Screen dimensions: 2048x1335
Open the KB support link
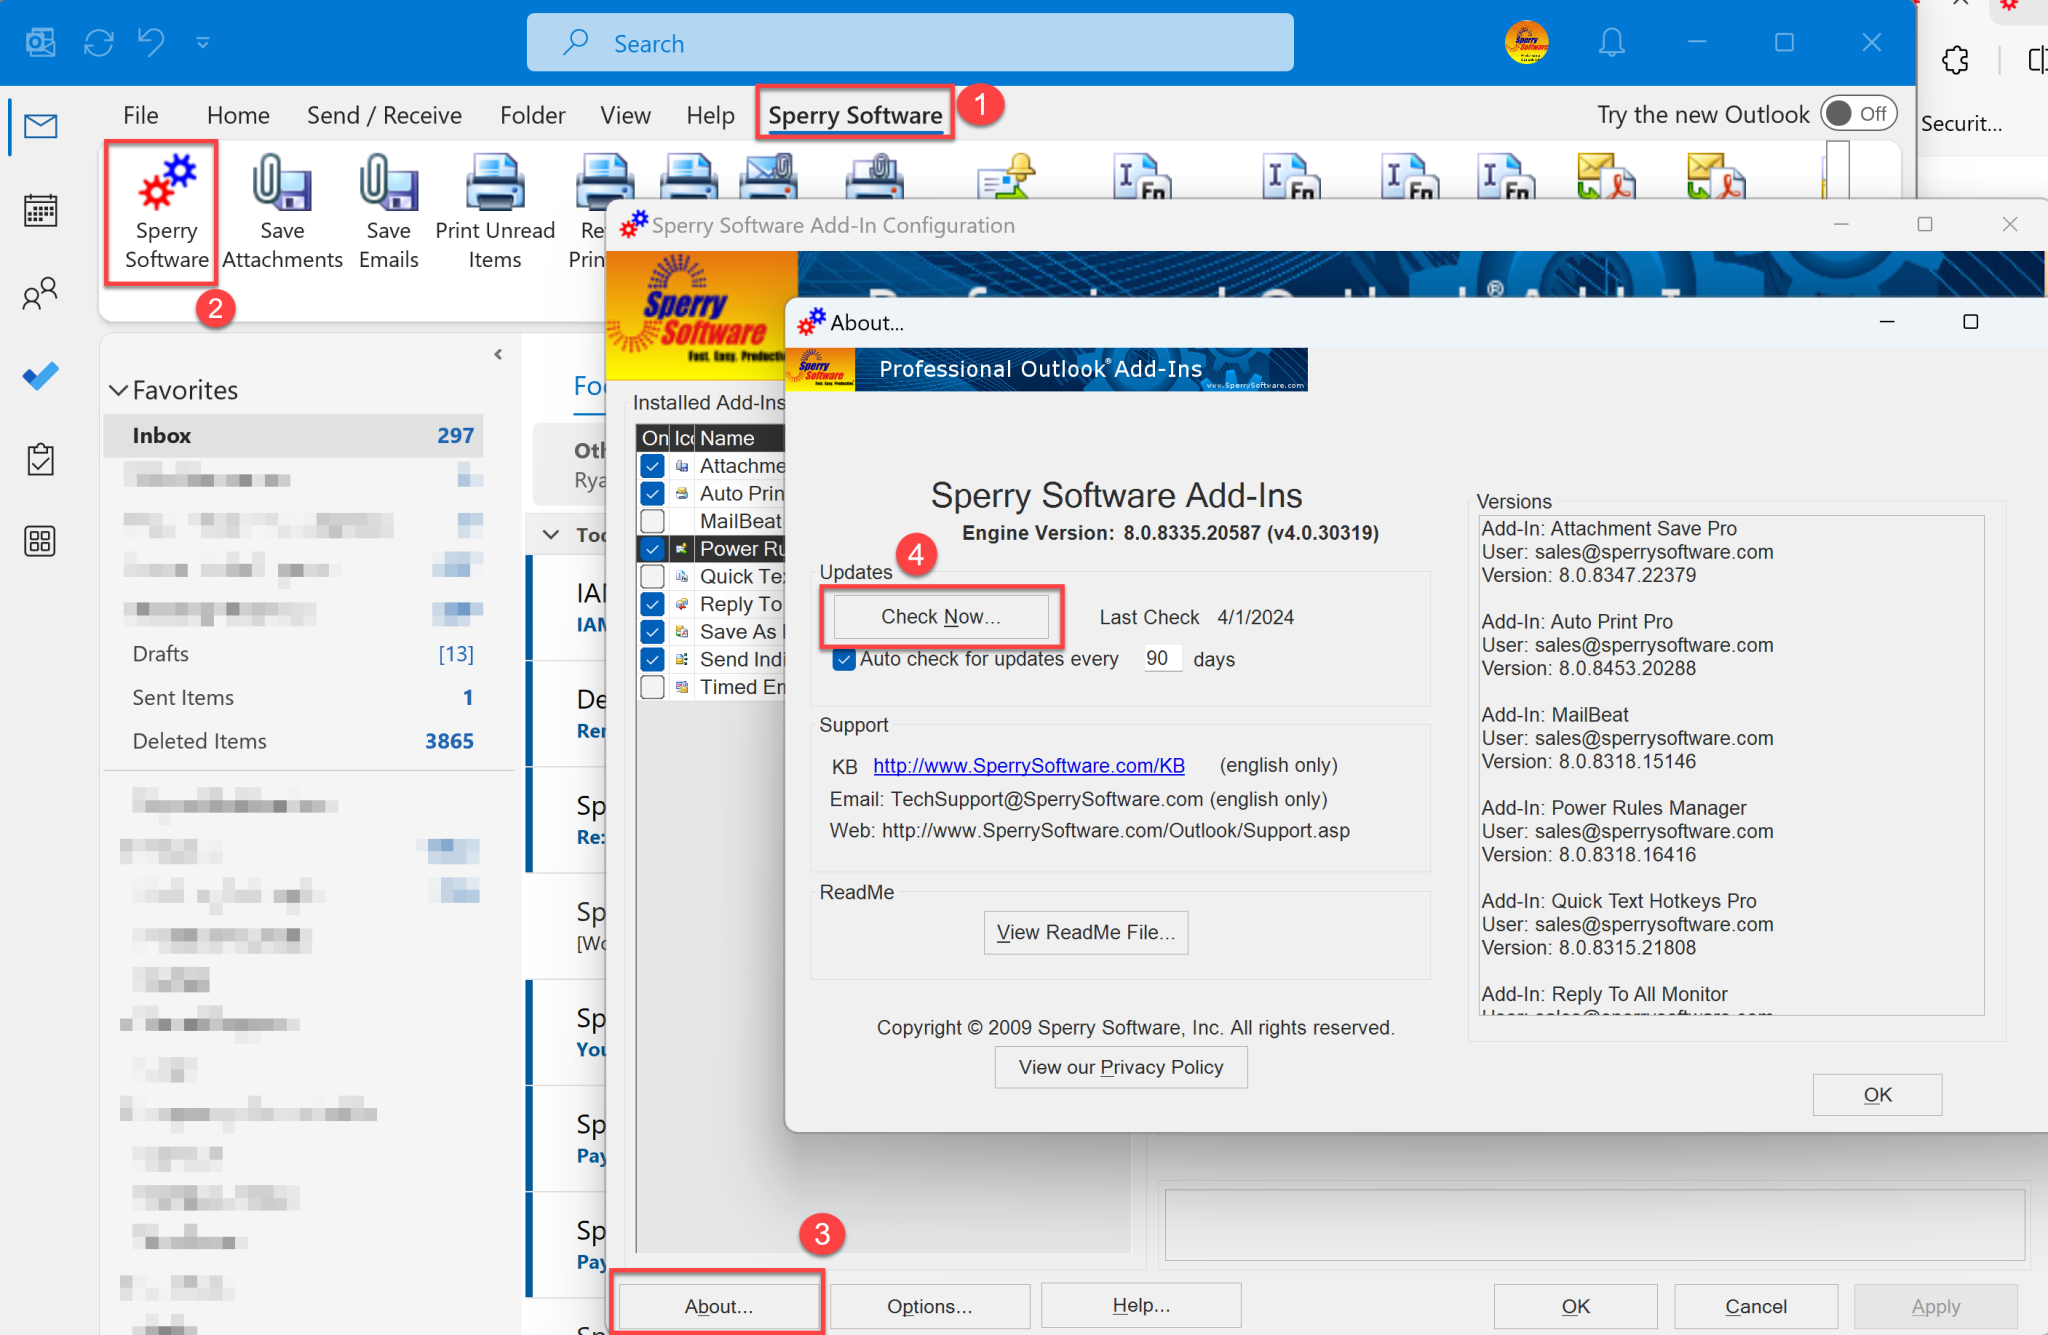[1027, 765]
